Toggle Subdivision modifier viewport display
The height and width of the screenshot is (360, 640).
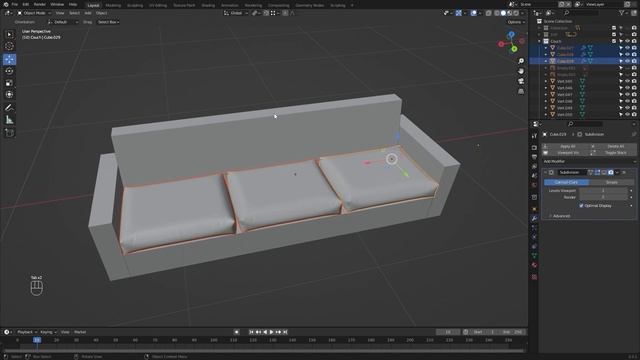tap(604, 173)
